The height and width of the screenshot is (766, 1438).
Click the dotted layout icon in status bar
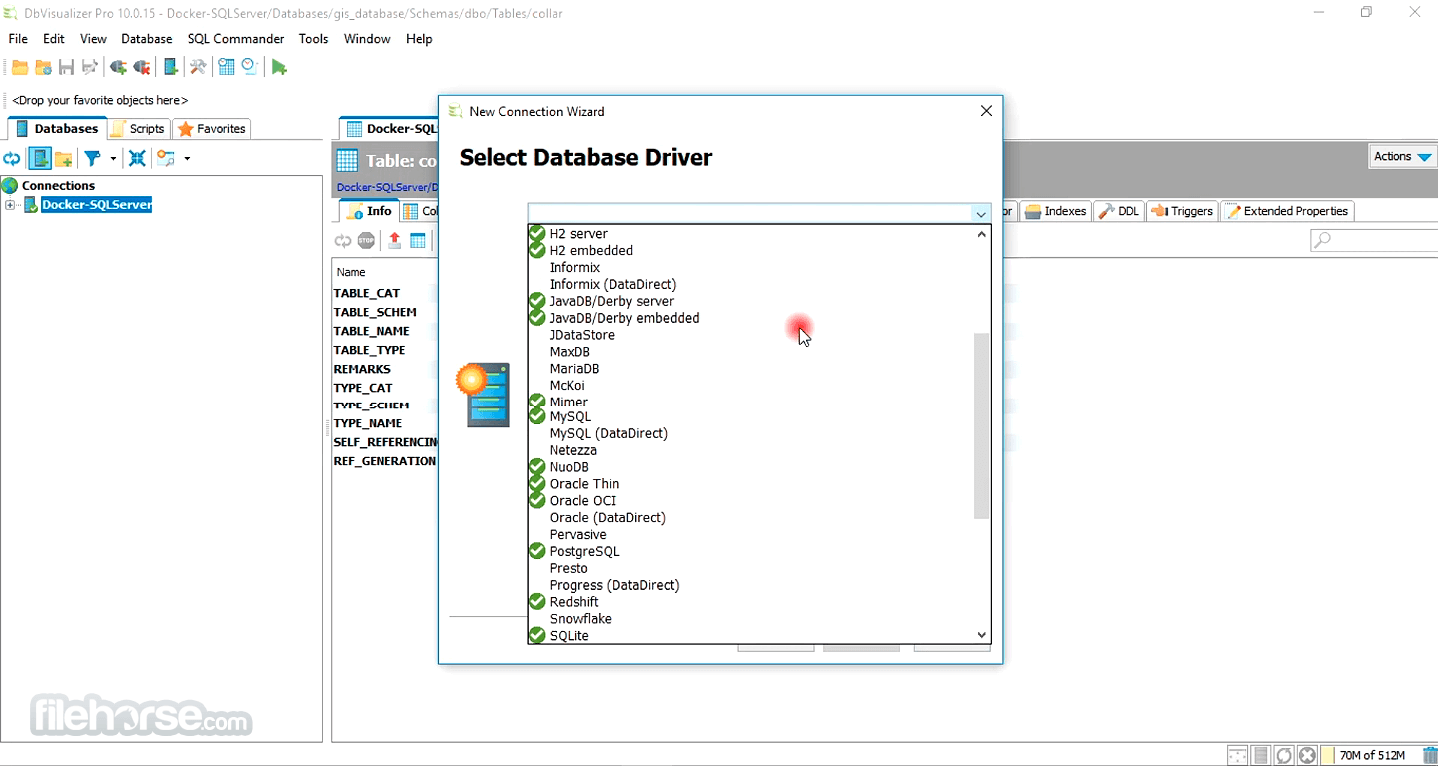click(x=1237, y=755)
